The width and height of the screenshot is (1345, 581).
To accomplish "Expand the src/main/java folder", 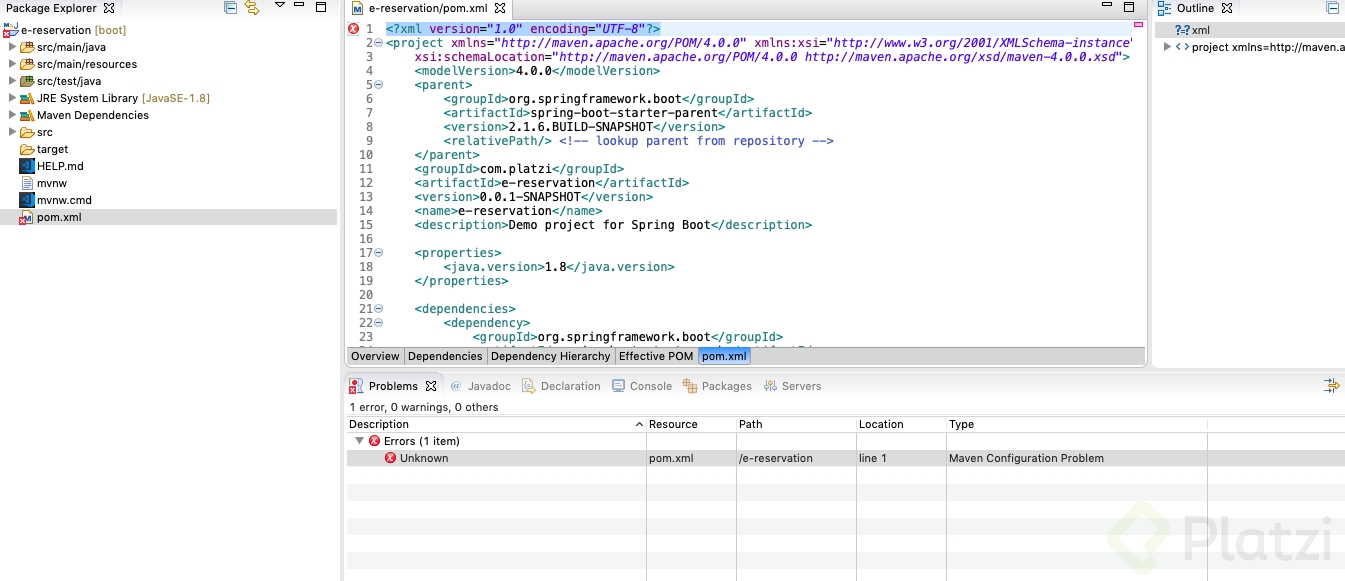I will coord(12,47).
